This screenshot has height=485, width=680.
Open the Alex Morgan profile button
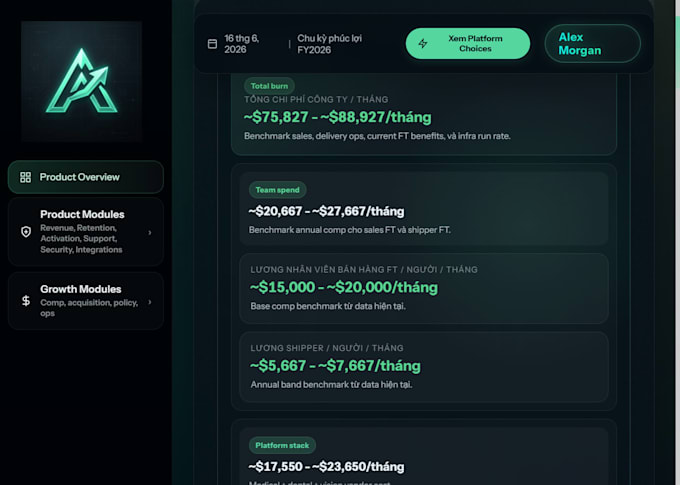click(592, 43)
